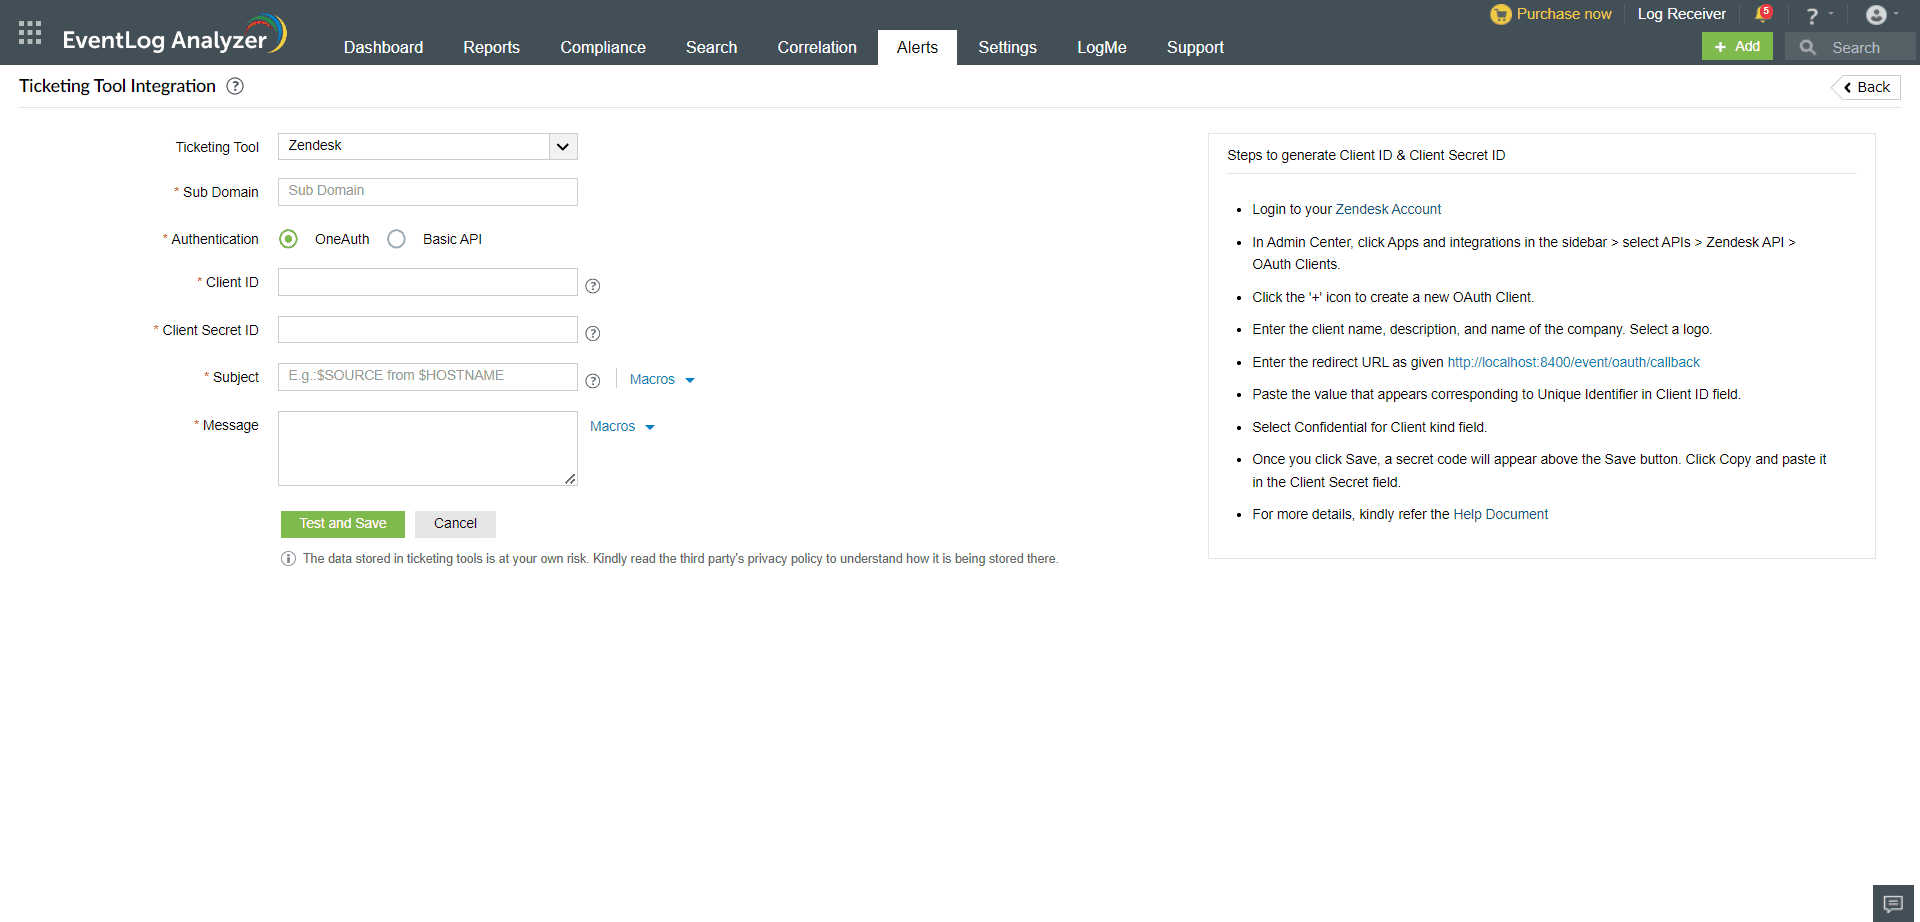Open the feedback chat icon
Image resolution: width=1920 pixels, height=922 pixels.
(1891, 901)
